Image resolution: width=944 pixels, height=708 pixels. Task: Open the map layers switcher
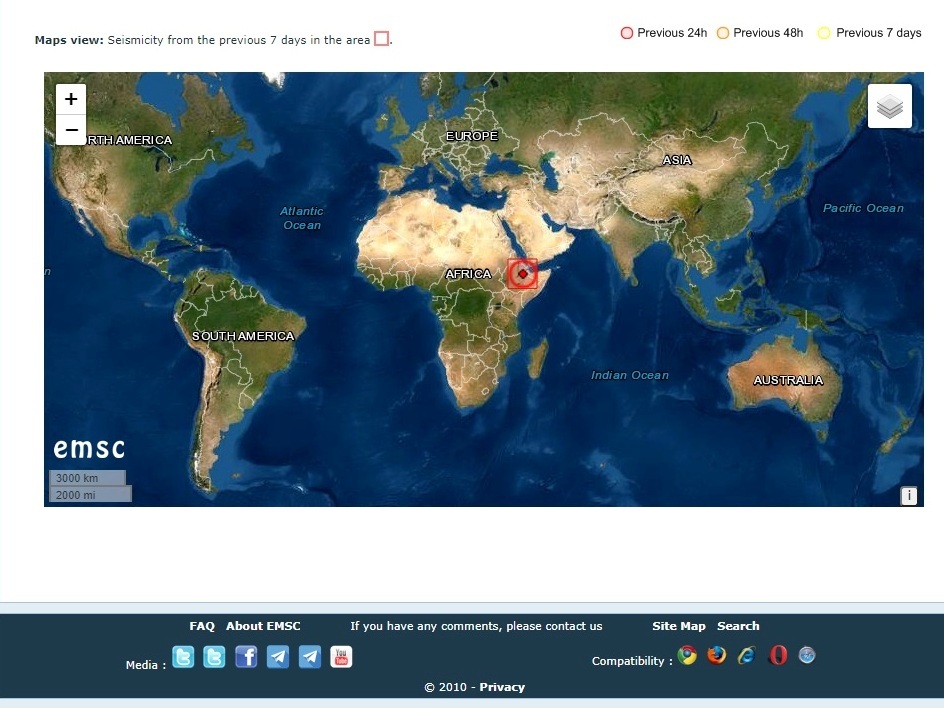pos(889,106)
